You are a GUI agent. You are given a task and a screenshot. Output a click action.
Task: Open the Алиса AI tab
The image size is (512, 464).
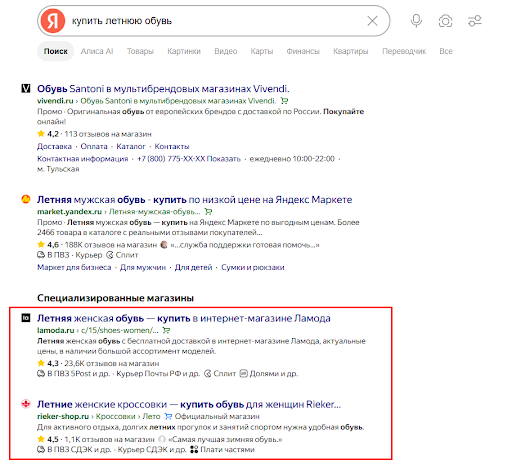coord(97,51)
